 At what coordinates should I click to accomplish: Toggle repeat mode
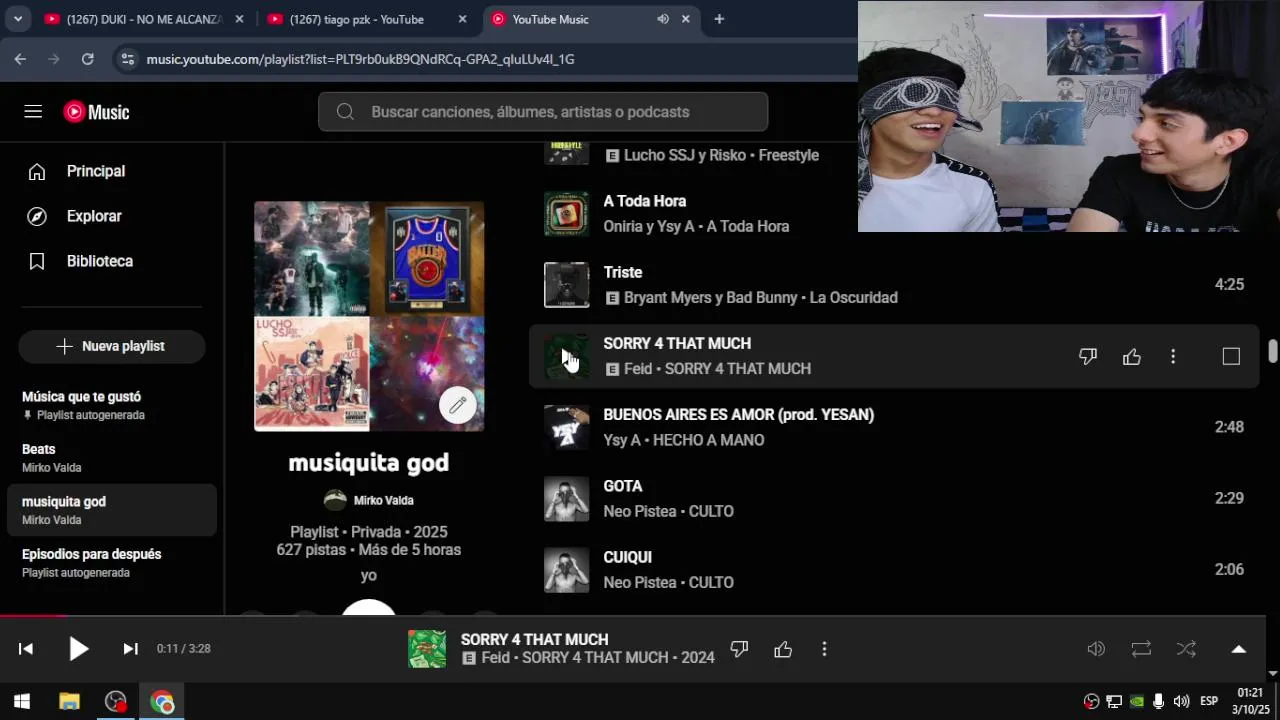(1141, 649)
